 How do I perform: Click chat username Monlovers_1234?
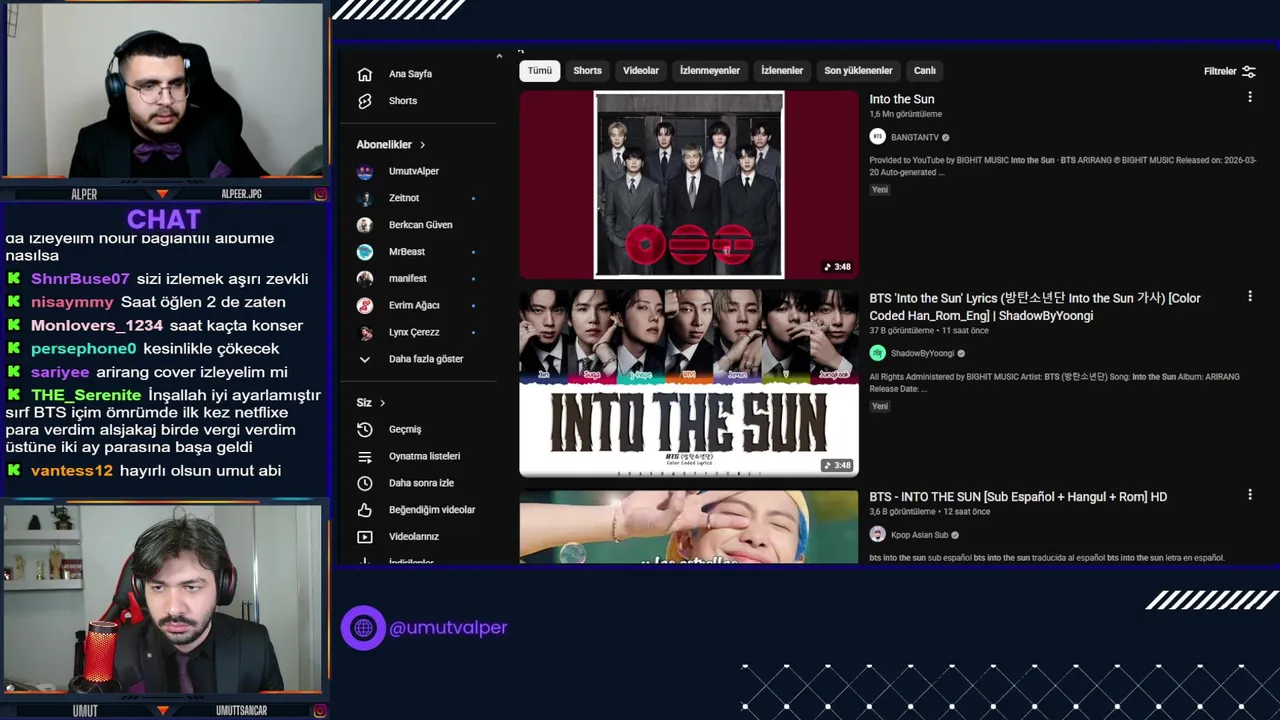coord(97,326)
